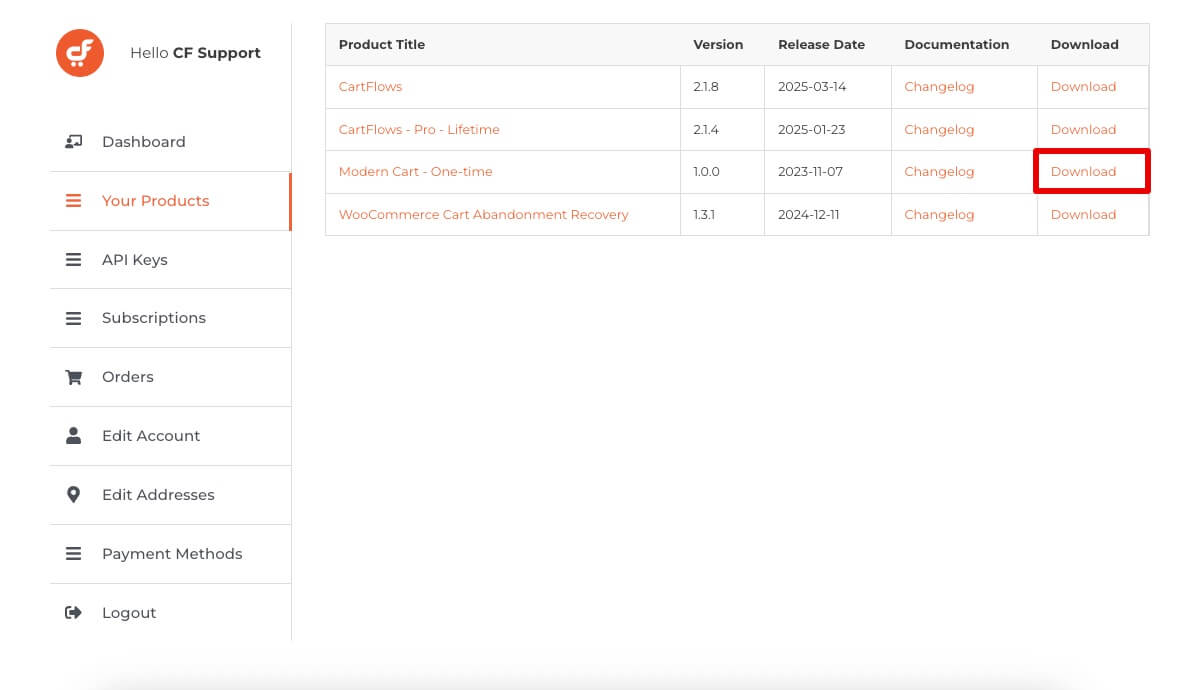Click the version cell 2.1.4

pos(708,130)
